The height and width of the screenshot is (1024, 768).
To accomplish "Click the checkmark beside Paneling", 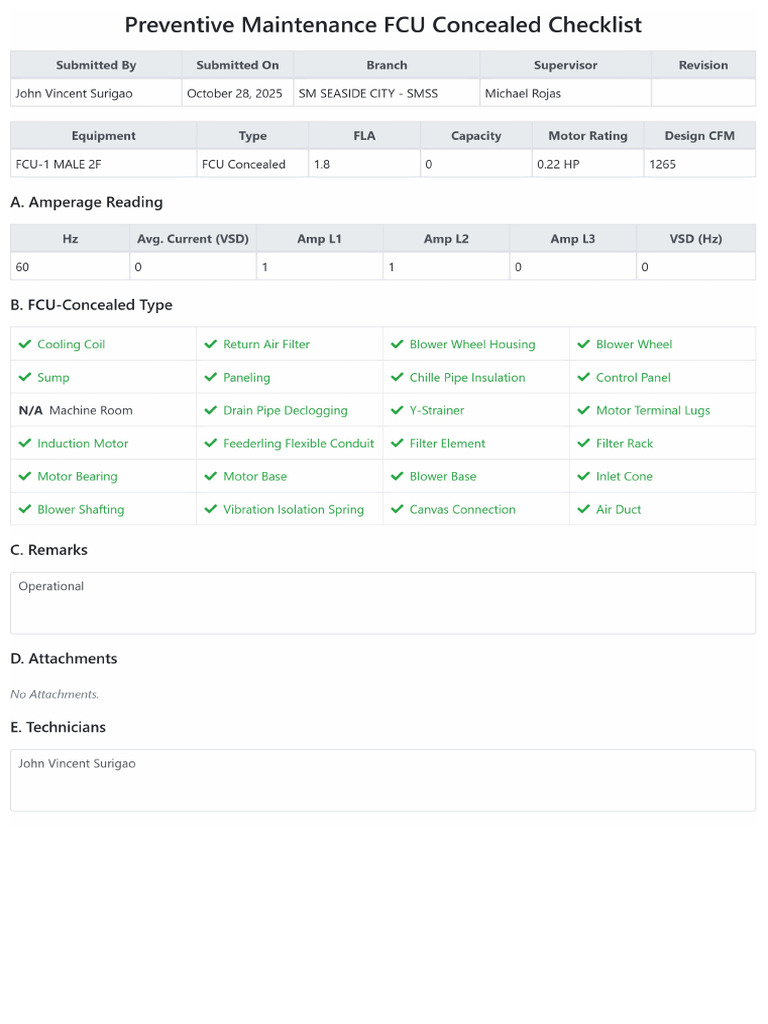I will [x=211, y=377].
